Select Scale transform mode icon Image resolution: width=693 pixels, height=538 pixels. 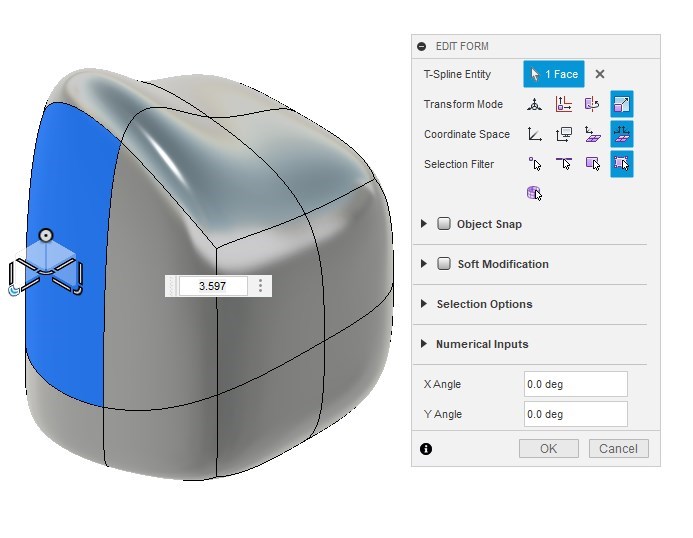click(621, 104)
